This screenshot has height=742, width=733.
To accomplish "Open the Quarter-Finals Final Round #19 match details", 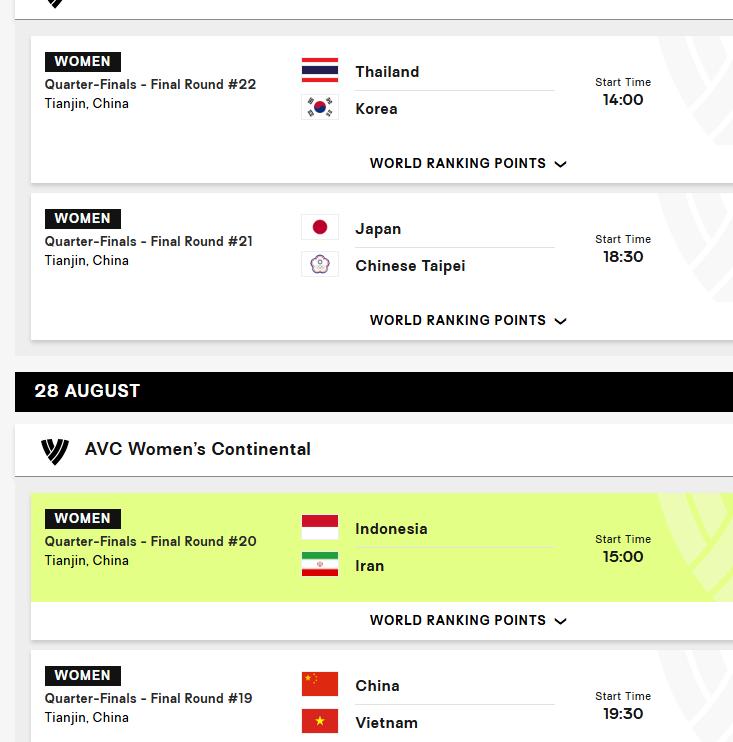I will coord(149,698).
